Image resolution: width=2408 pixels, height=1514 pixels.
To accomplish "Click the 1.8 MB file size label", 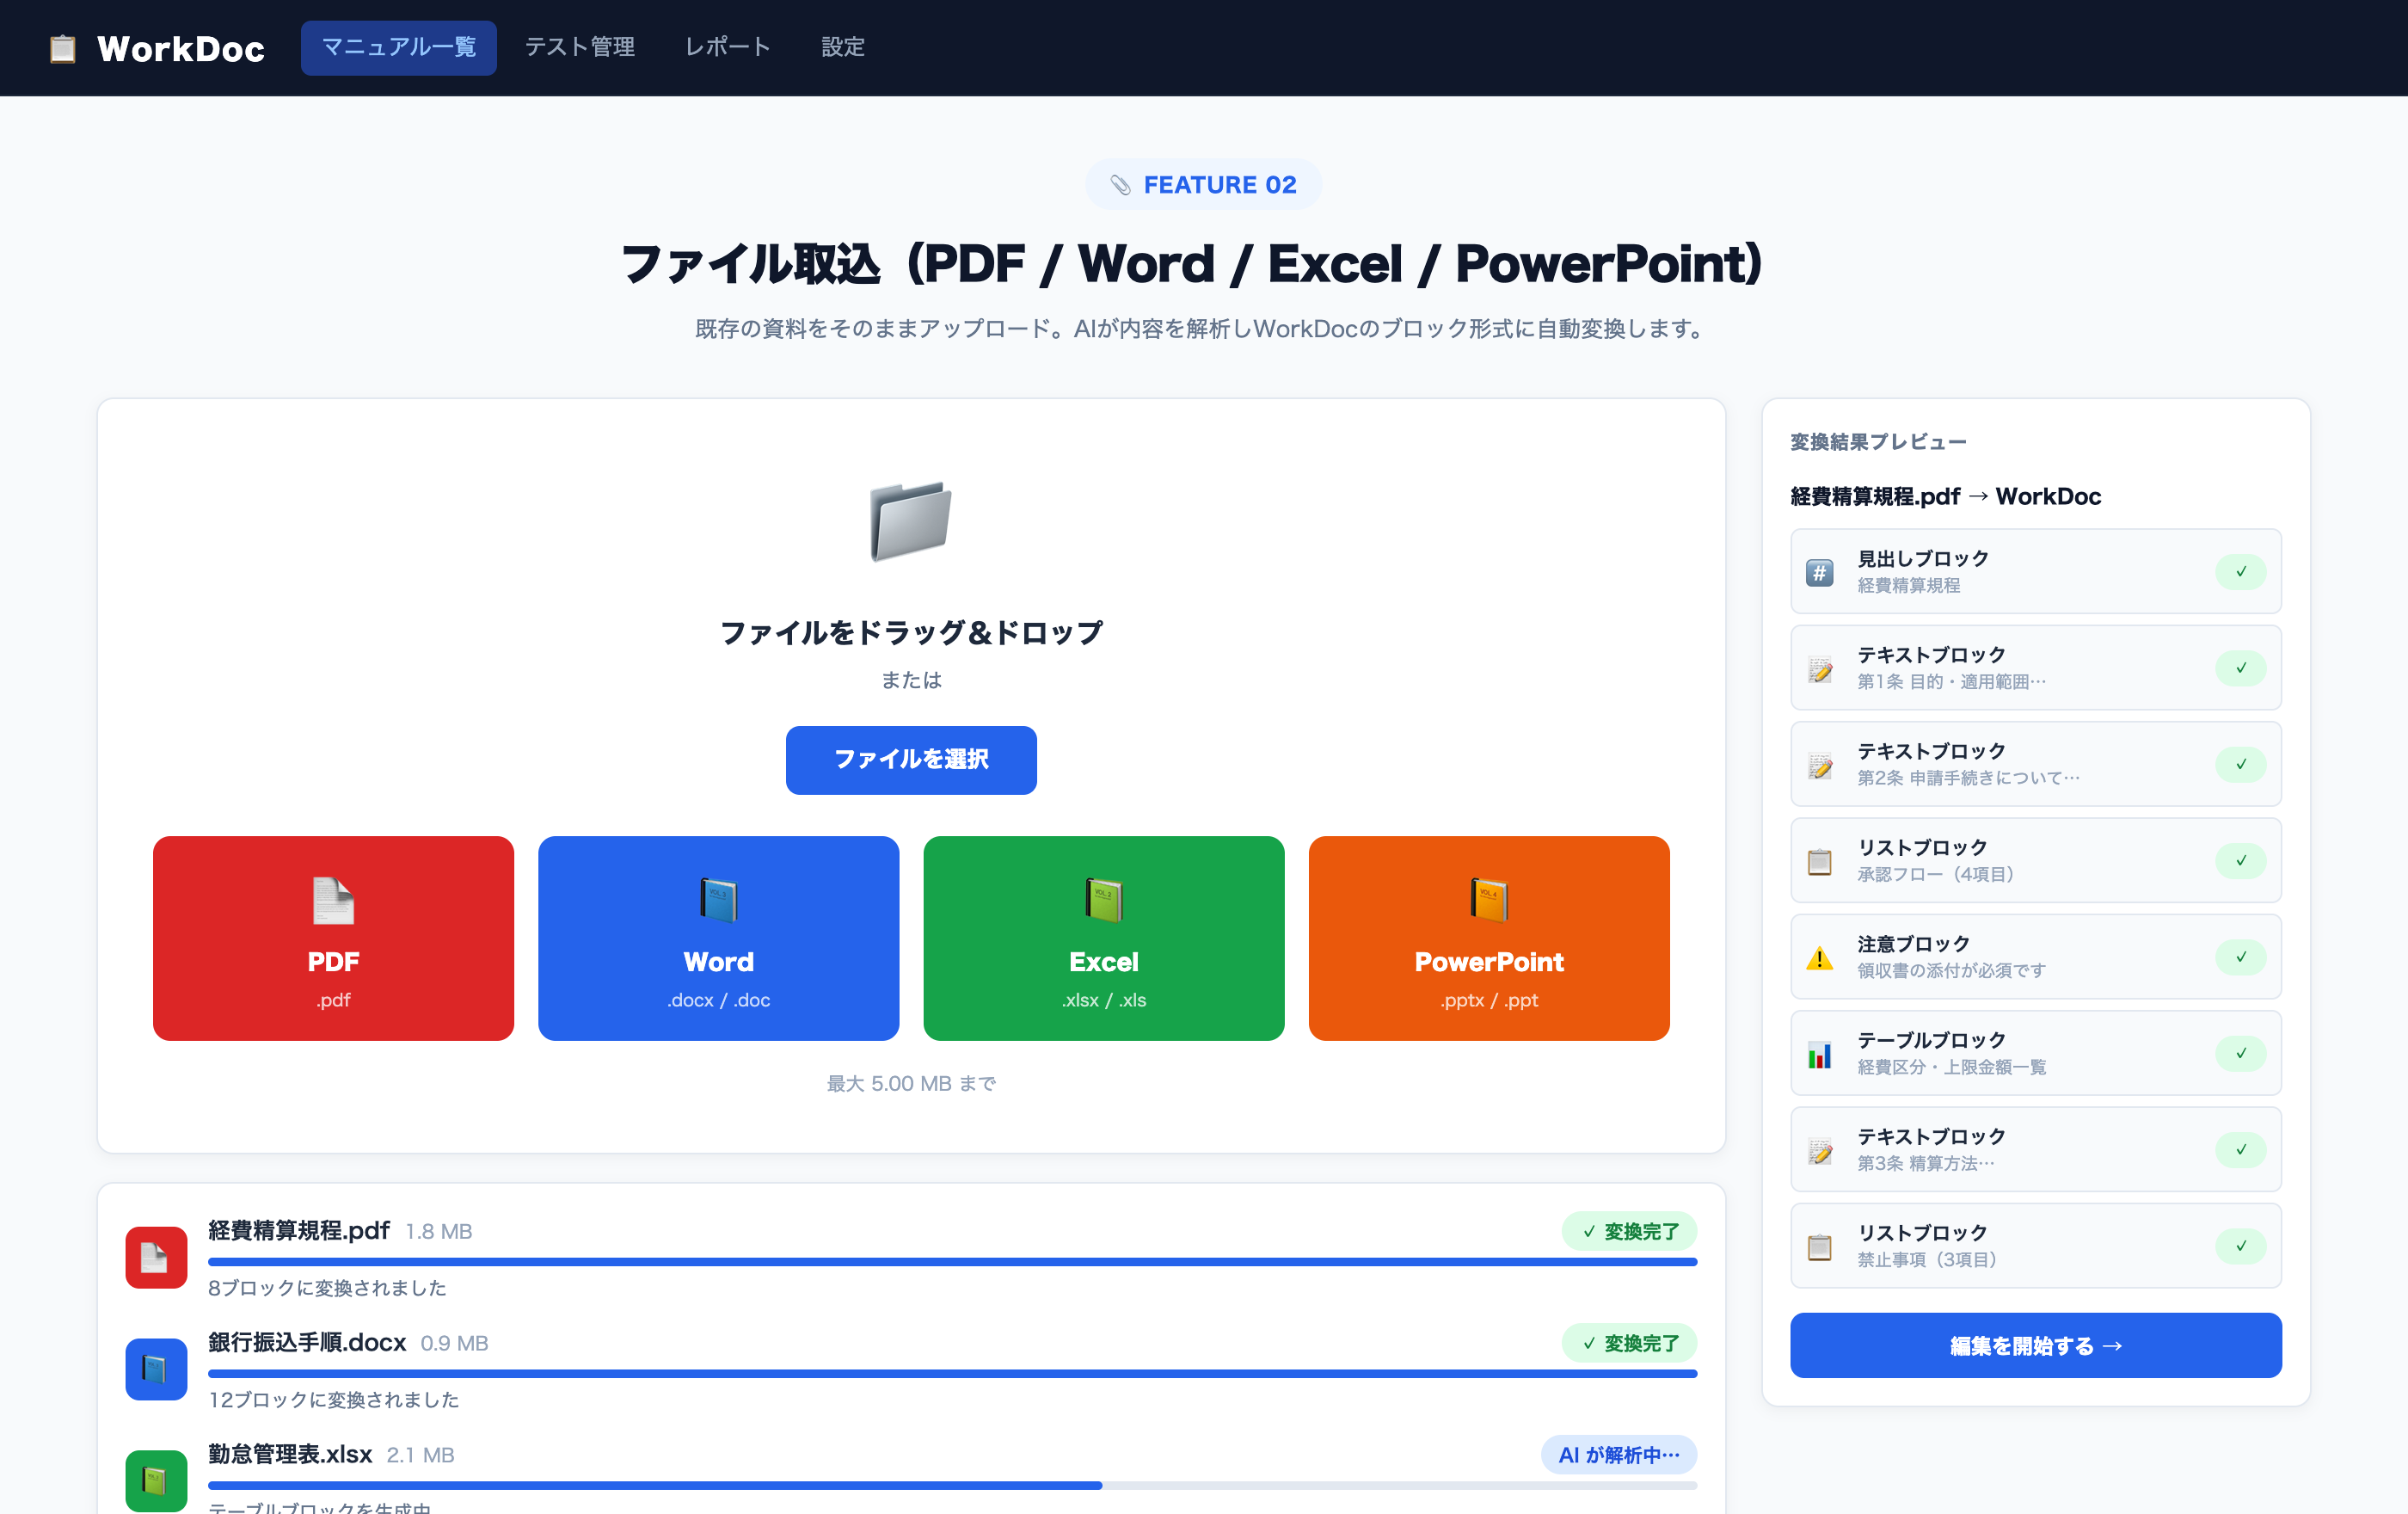I will tap(439, 1232).
